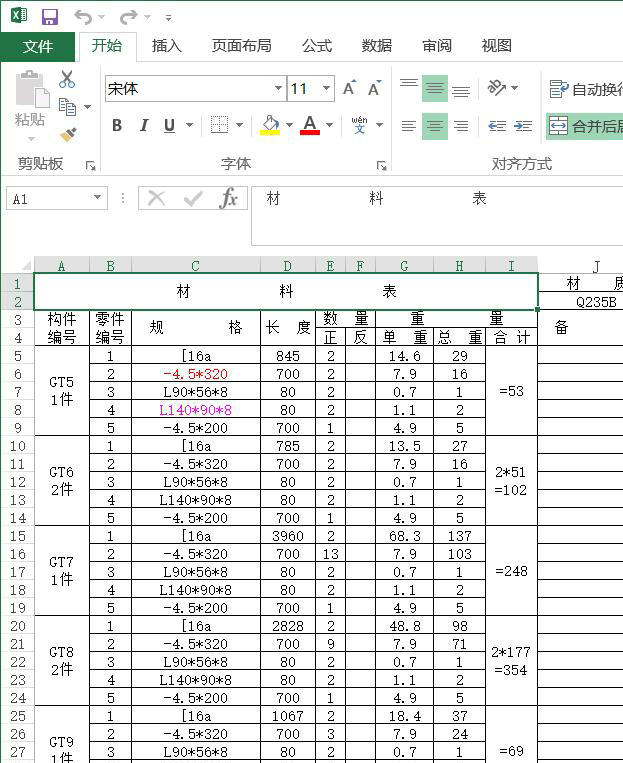Decrease font size with smaller A icon
This screenshot has height=763, width=623.
point(374,88)
